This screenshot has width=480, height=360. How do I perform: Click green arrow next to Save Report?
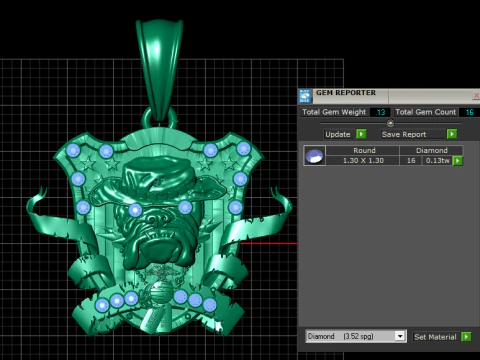pos(452,134)
